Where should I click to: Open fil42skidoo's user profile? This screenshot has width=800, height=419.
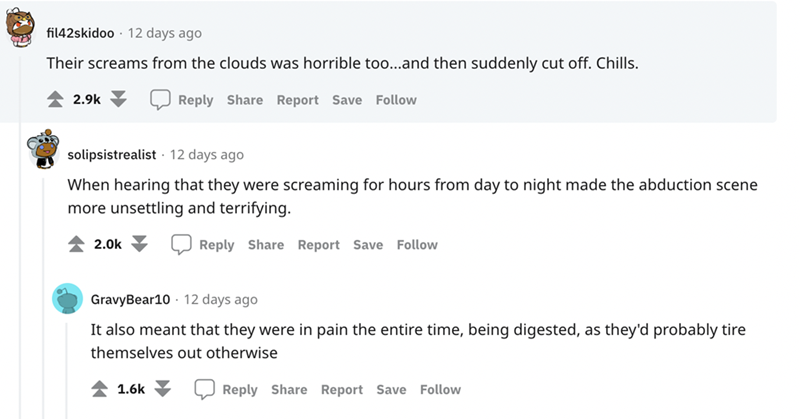82,34
